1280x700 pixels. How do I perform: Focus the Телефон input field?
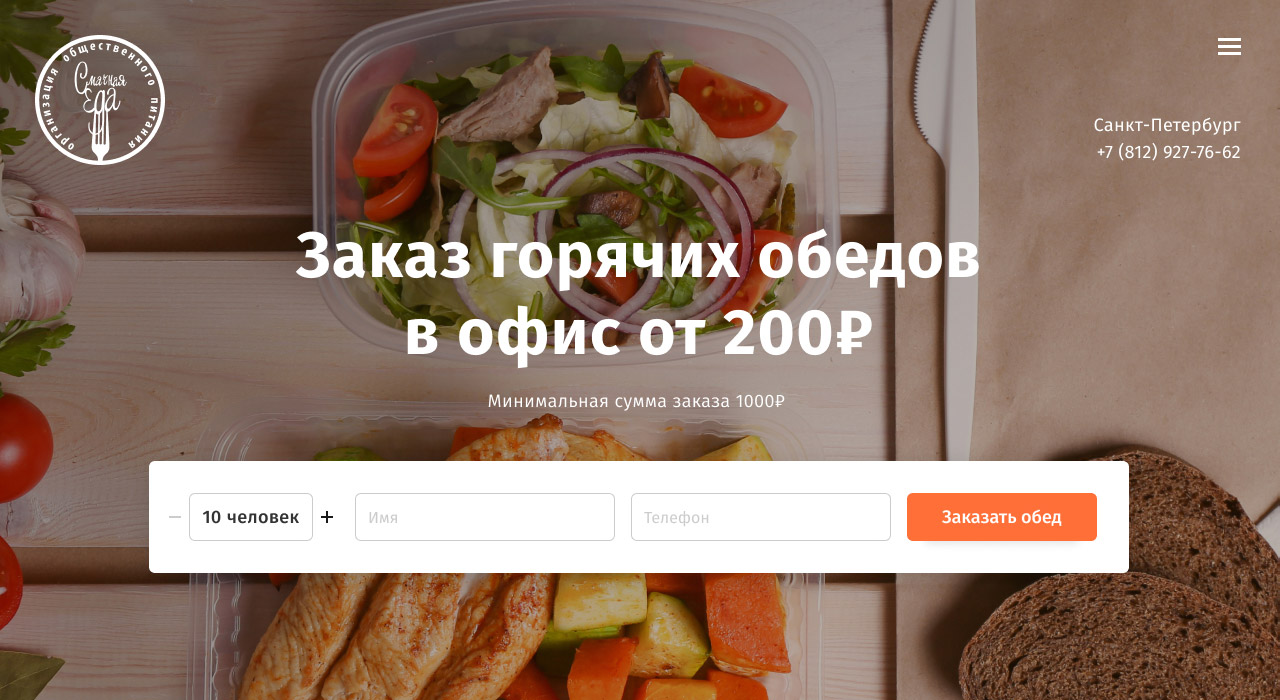tap(761, 517)
